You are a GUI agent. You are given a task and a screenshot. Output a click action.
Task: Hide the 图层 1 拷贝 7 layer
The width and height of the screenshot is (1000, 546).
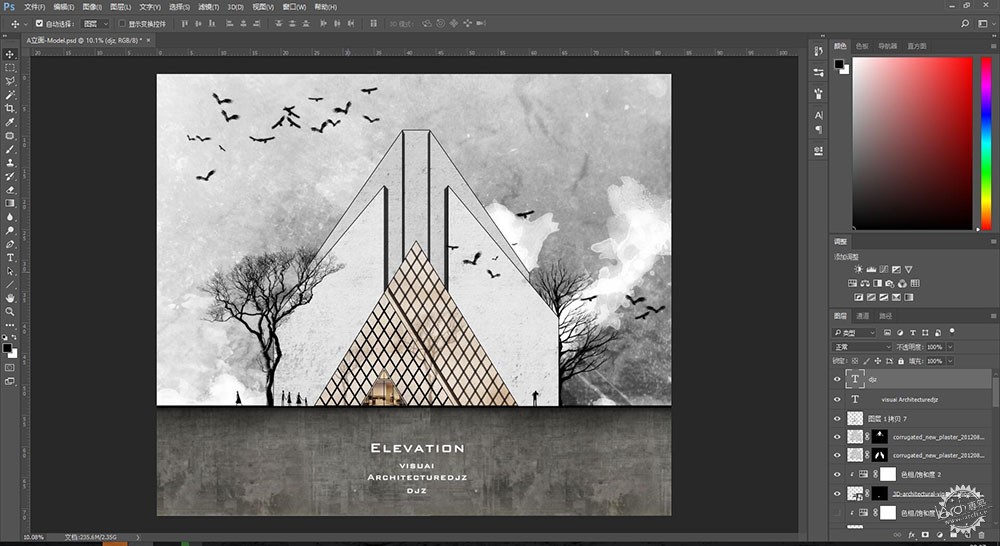(837, 418)
